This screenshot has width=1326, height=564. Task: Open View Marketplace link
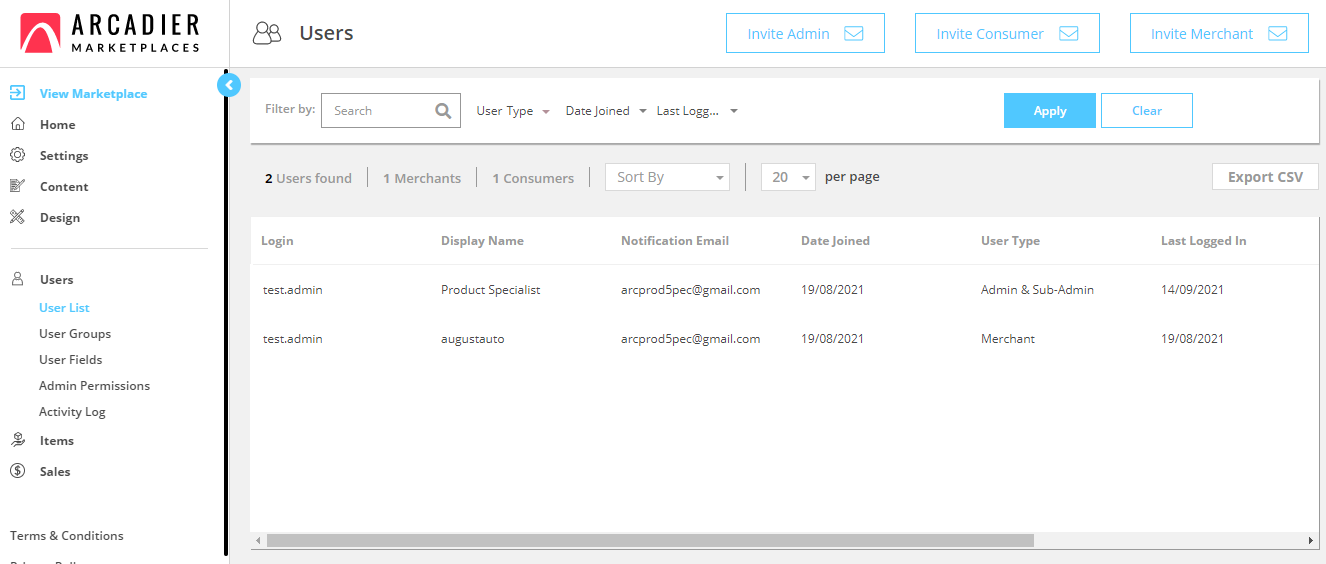click(x=93, y=94)
